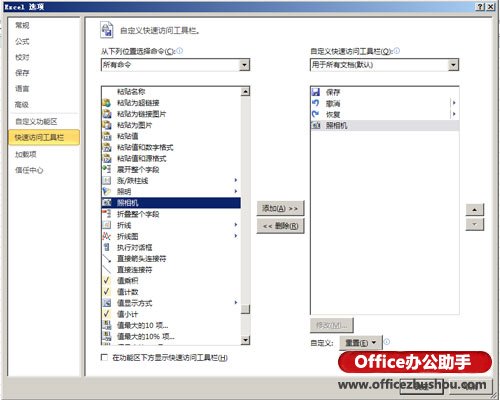Expand the submenu arrow of 照明
The height and width of the screenshot is (400, 500).
point(236,191)
